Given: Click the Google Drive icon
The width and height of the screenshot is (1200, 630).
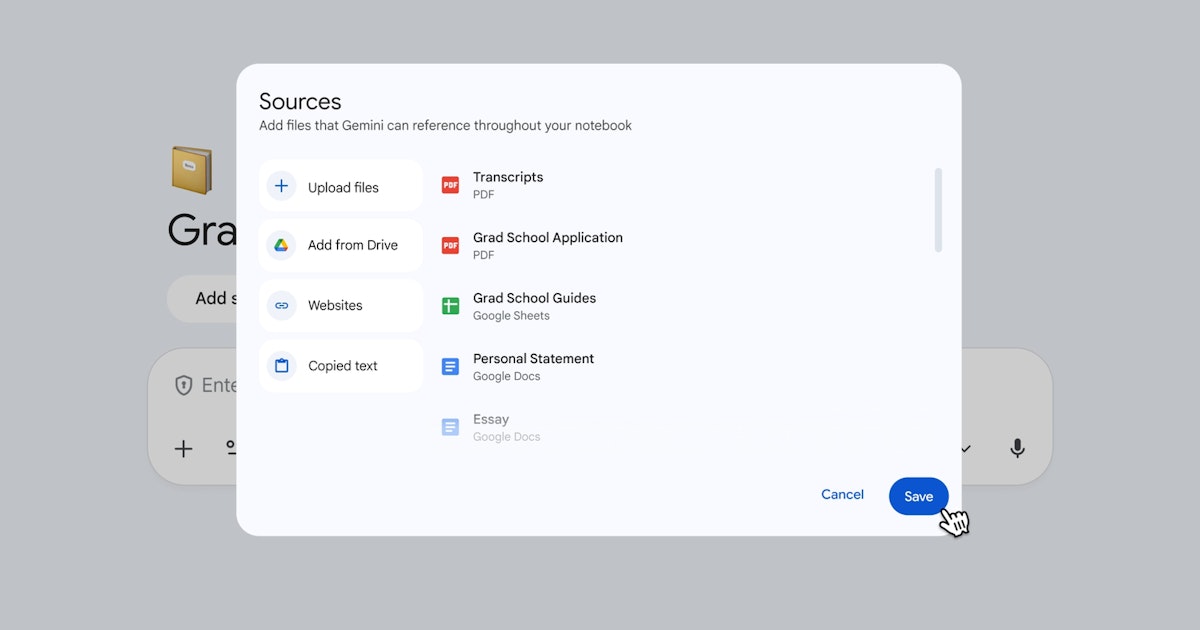Looking at the screenshot, I should point(282,245).
